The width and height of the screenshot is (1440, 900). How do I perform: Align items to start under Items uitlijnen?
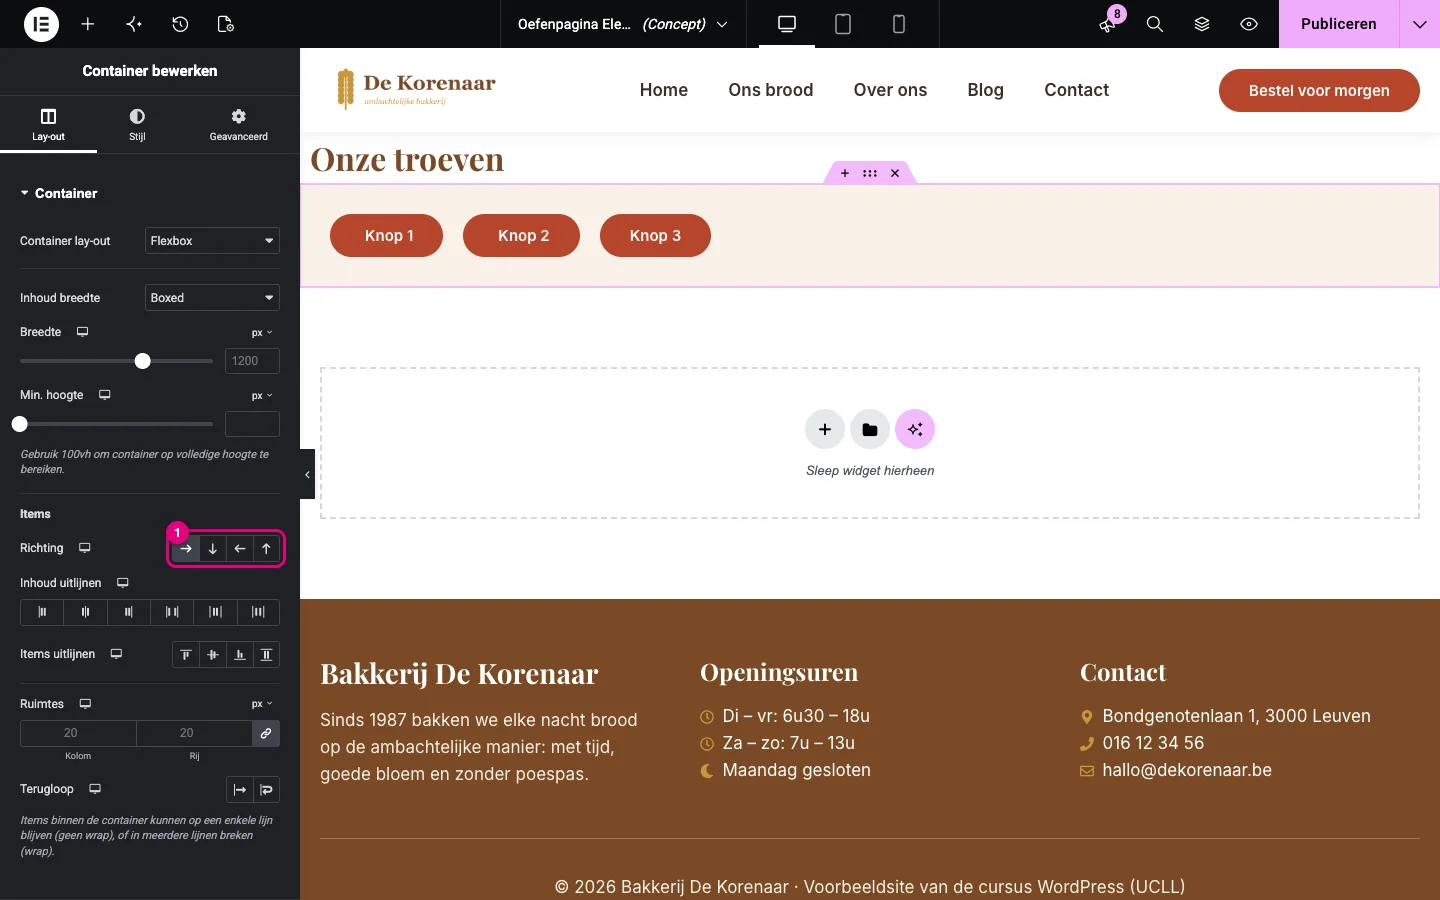pos(186,655)
